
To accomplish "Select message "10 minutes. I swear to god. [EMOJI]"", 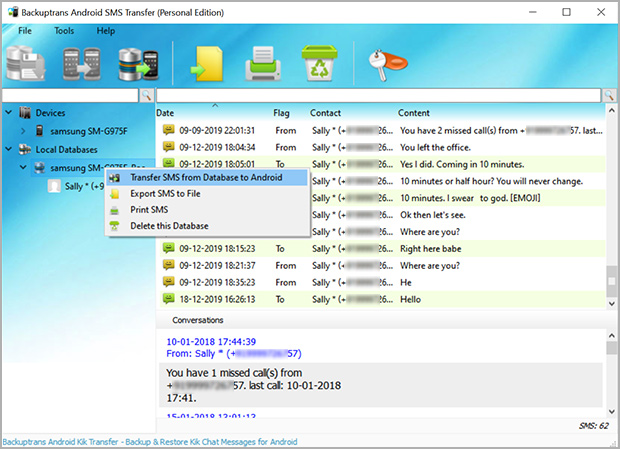I will pos(470,198).
